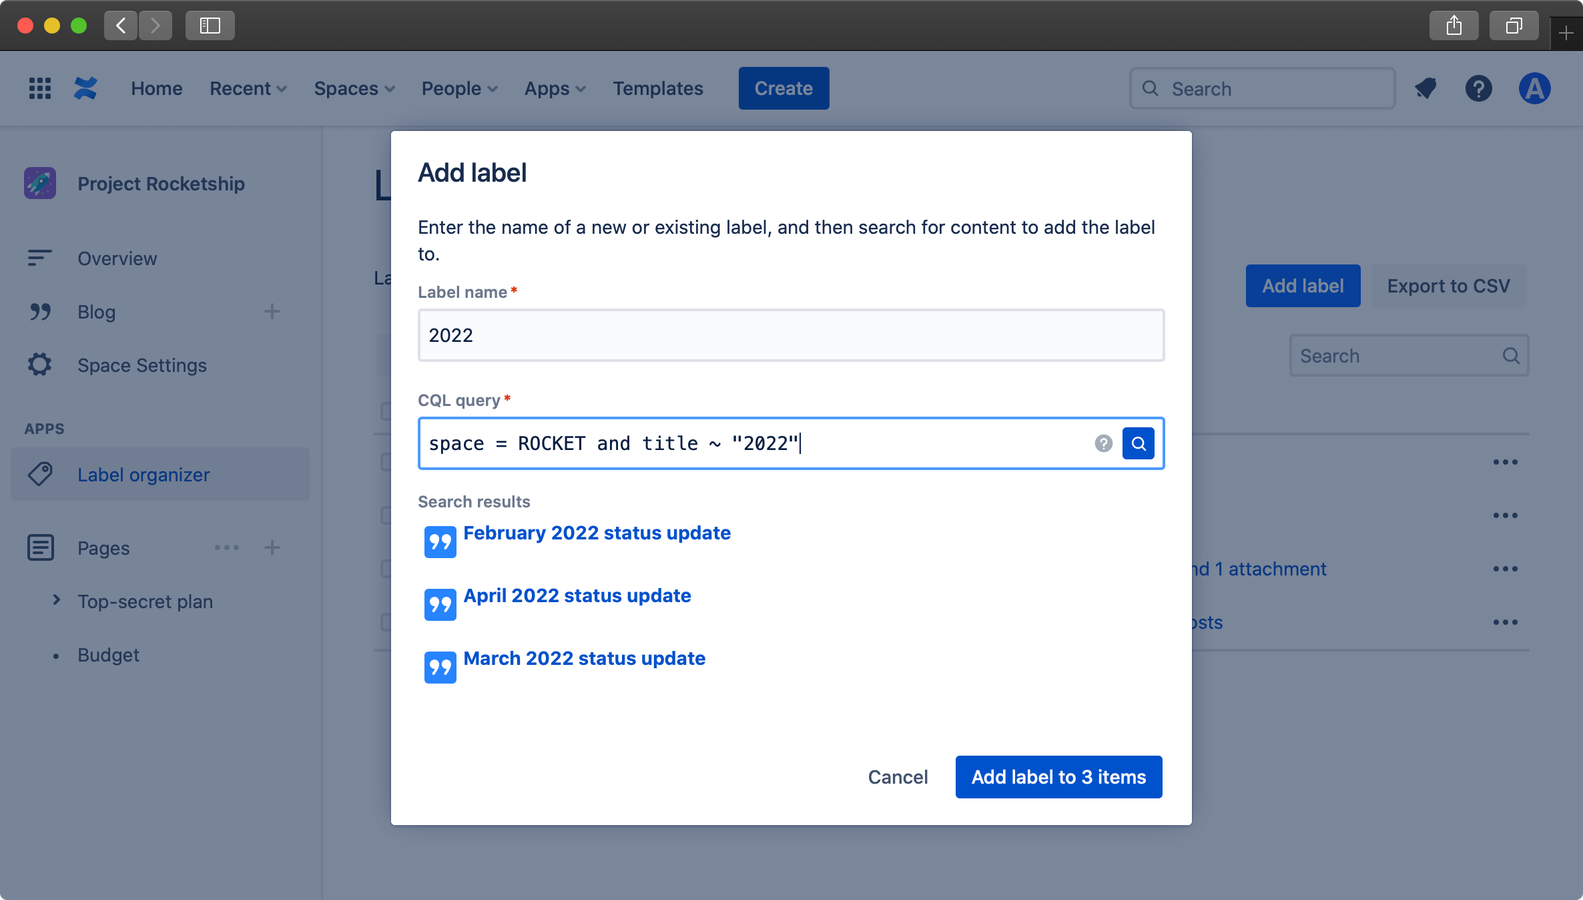This screenshot has height=900, width=1583.
Task: Toggle the browser sidebar button
Action: coord(210,25)
